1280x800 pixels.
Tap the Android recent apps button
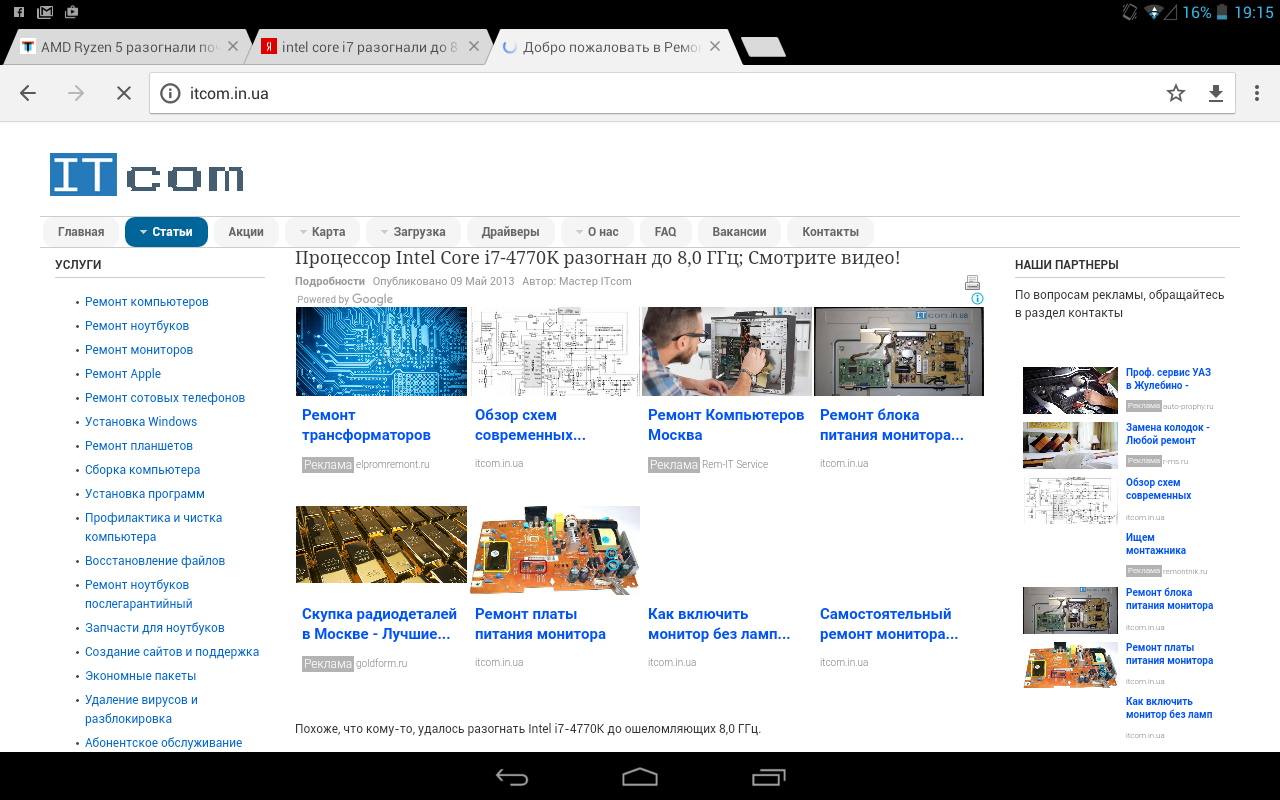tap(769, 777)
